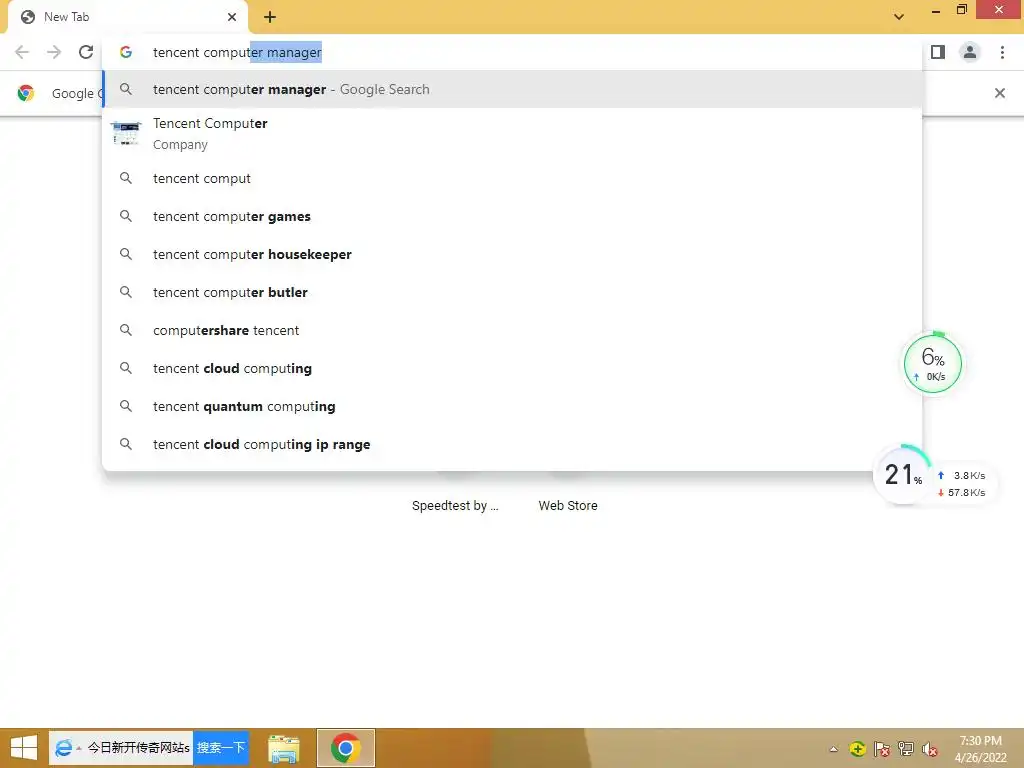Select 'tencent computer manager - Google Search' suggestion

pyautogui.click(x=512, y=89)
